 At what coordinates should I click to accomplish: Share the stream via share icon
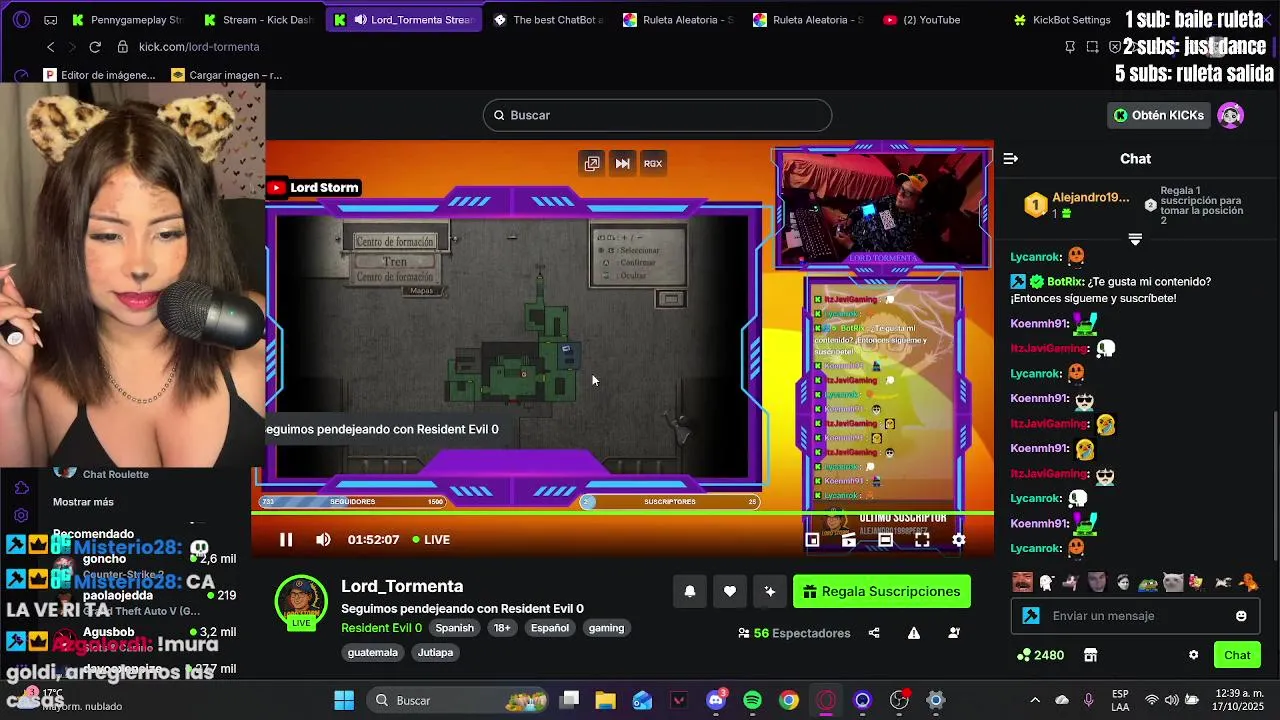[x=874, y=633]
